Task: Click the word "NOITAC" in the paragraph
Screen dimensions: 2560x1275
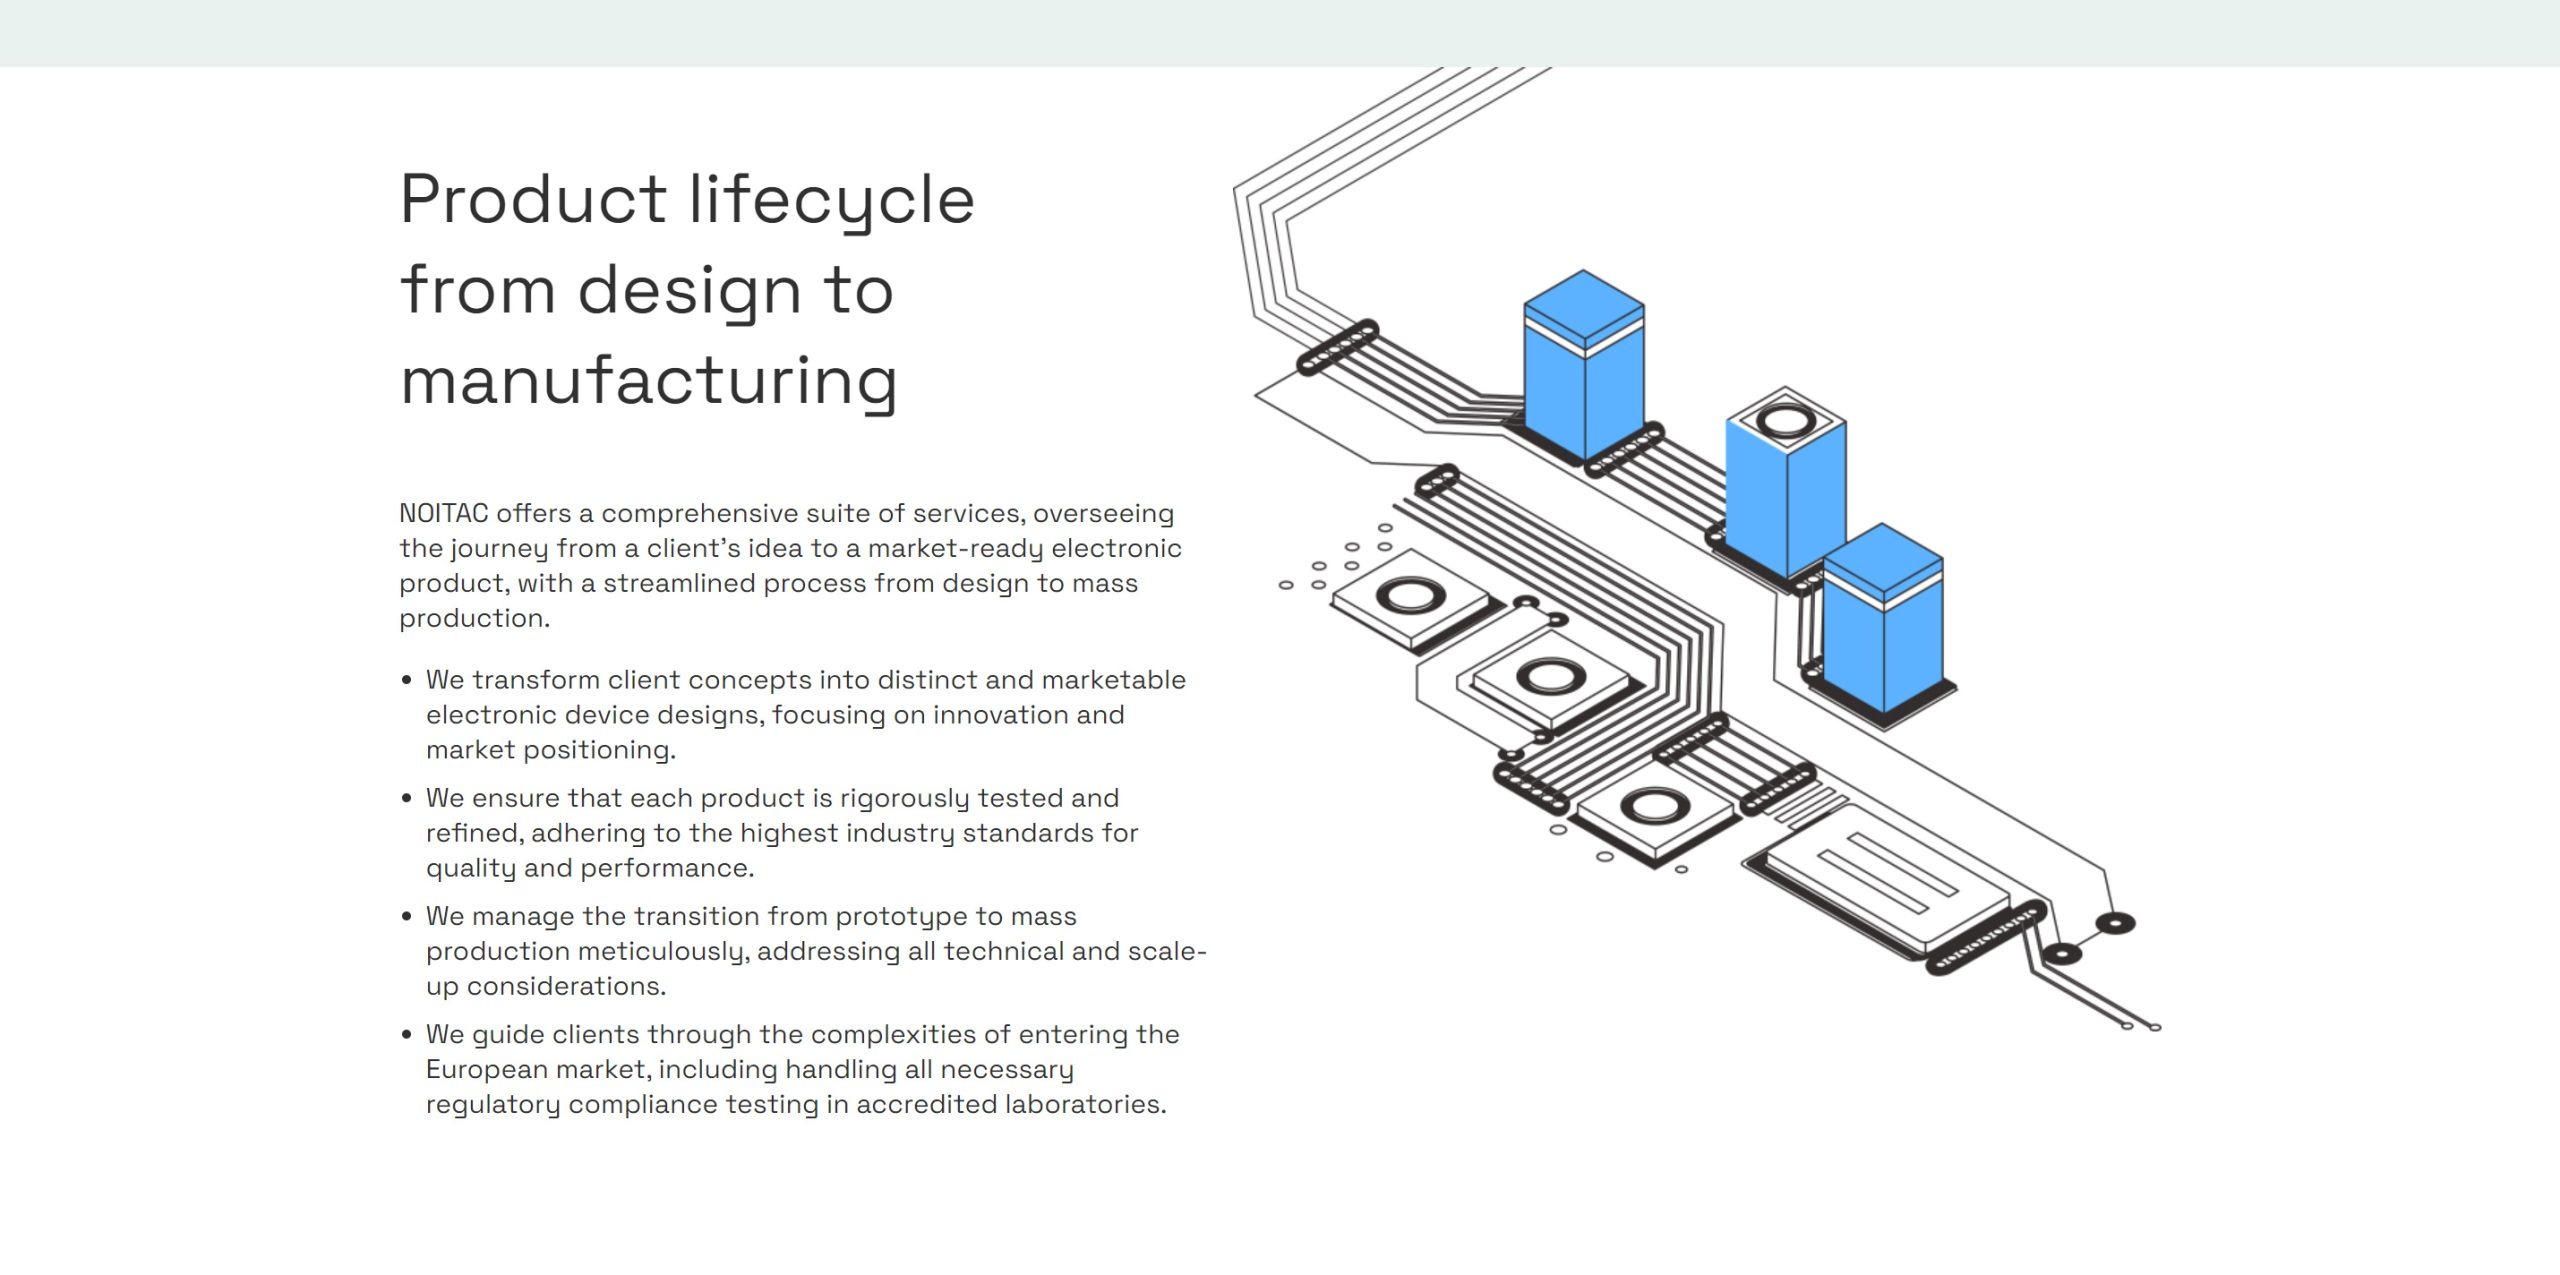Action: pyautogui.click(x=443, y=514)
